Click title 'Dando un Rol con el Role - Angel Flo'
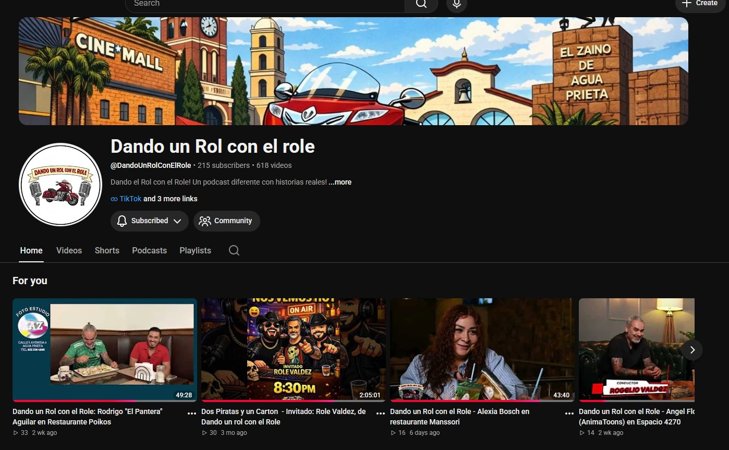729x450 pixels. click(x=636, y=417)
